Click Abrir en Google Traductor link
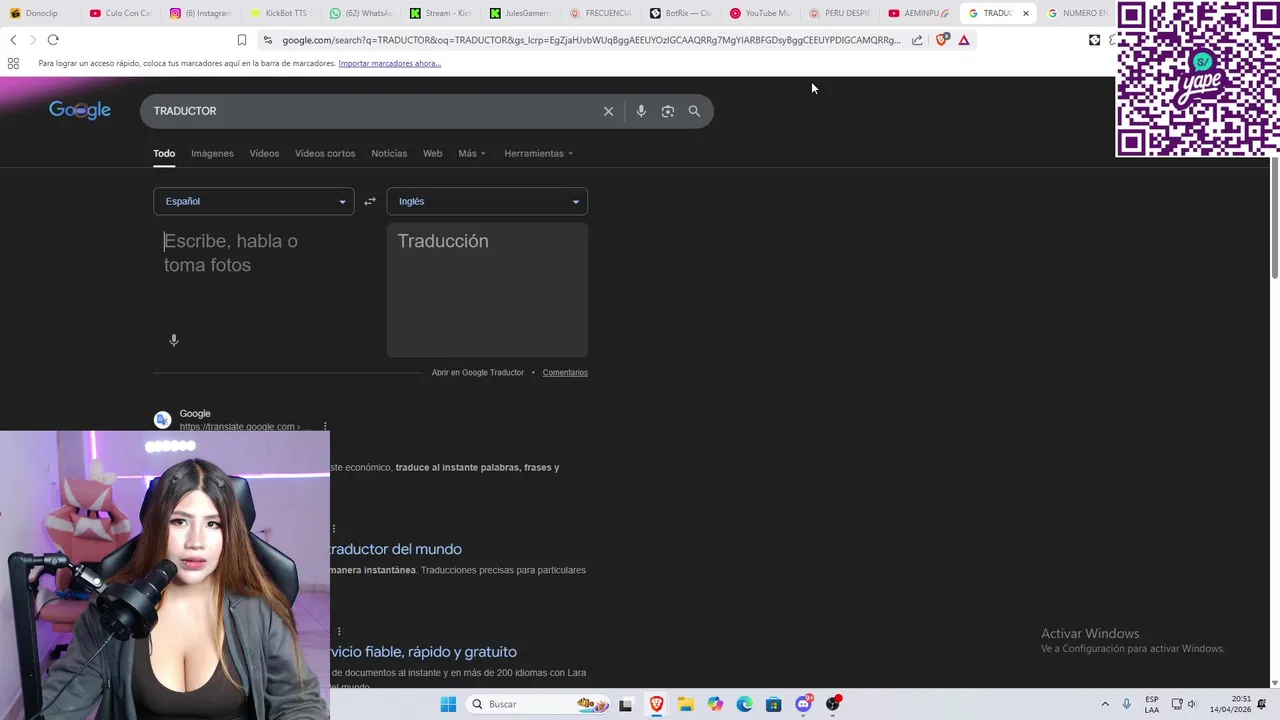The height and width of the screenshot is (720, 1280). 478,372
